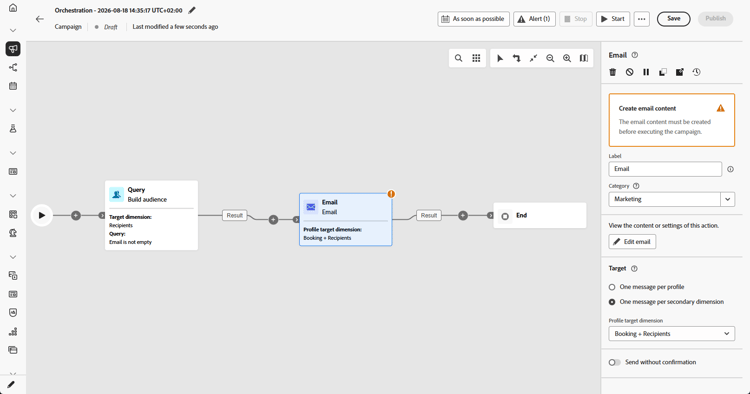Zoom out on the canvas
The width and height of the screenshot is (750, 394).
[550, 58]
